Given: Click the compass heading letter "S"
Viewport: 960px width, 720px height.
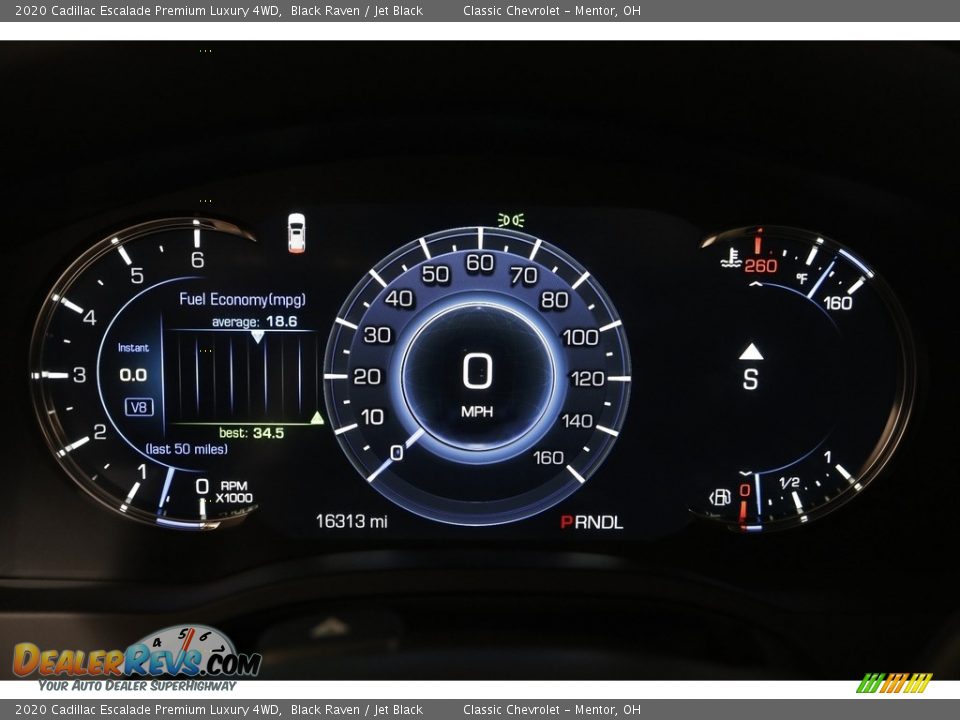Looking at the screenshot, I should pos(751,379).
